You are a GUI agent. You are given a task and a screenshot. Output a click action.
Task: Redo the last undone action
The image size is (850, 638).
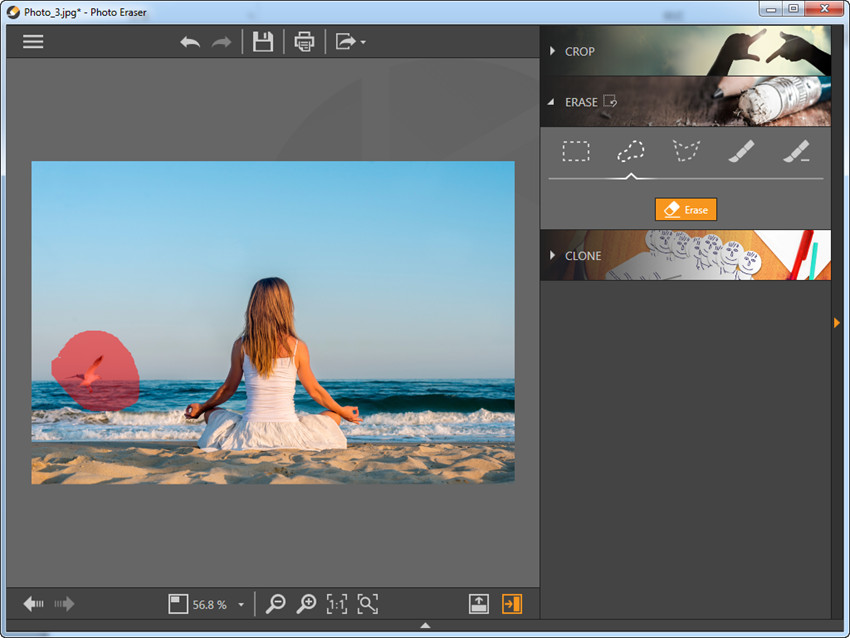pos(221,42)
